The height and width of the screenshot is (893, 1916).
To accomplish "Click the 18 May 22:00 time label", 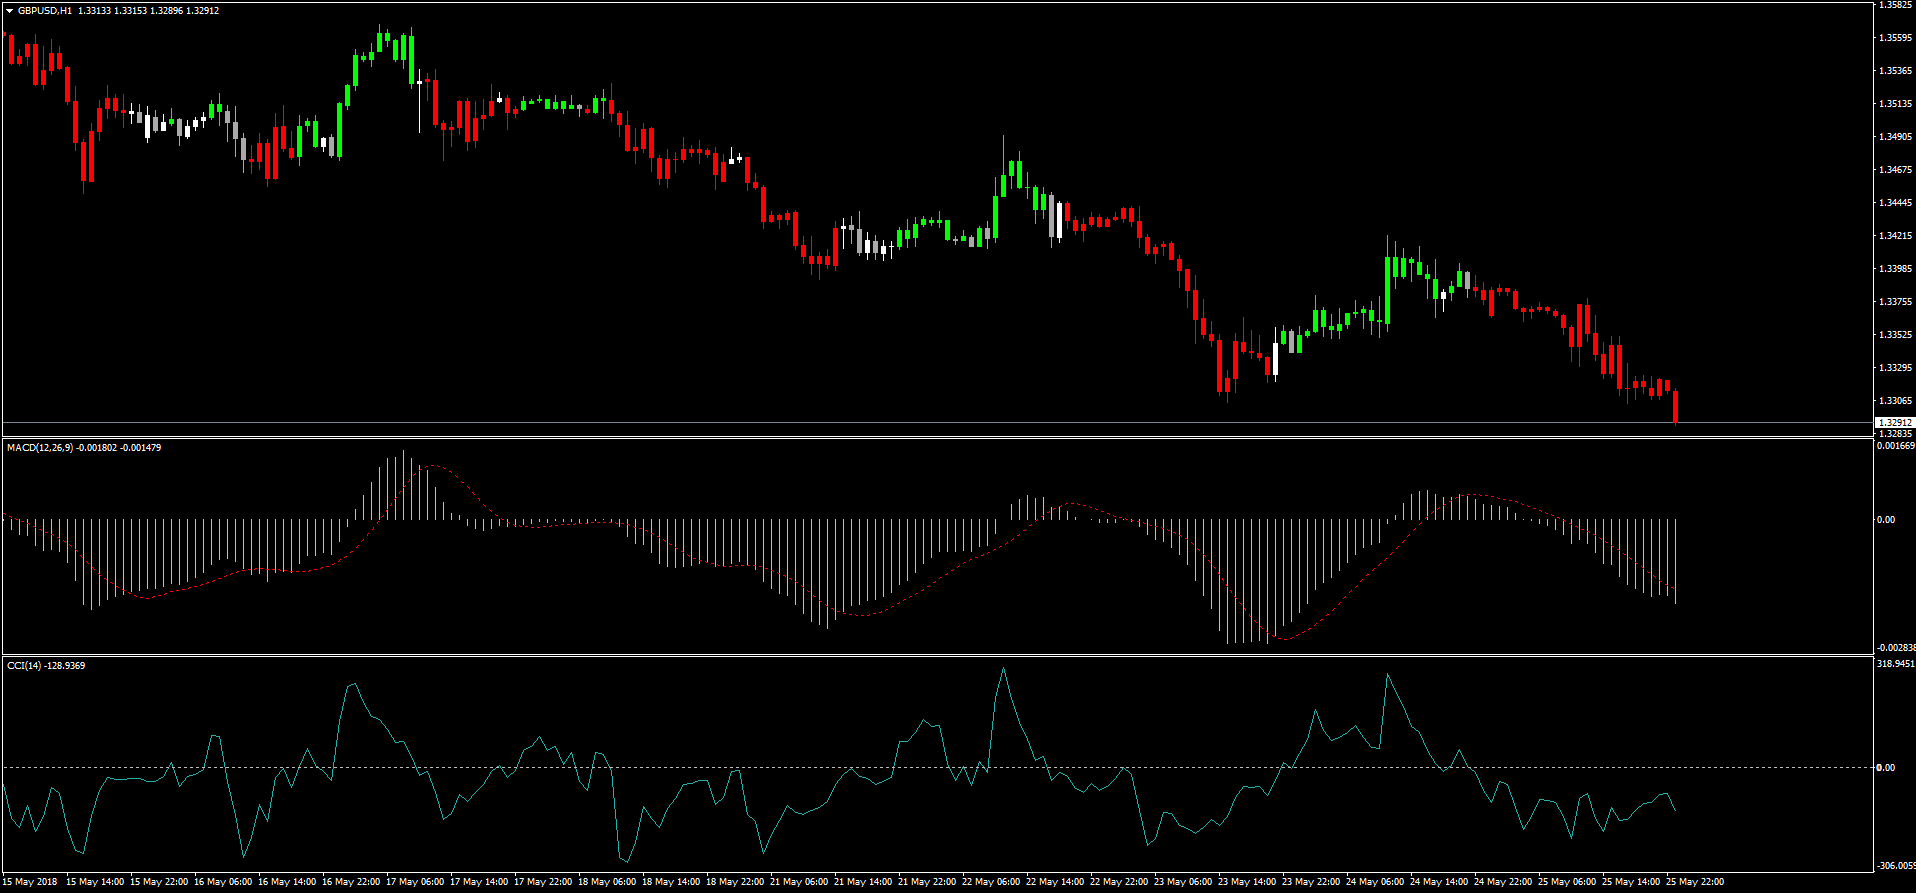I will 735,882.
